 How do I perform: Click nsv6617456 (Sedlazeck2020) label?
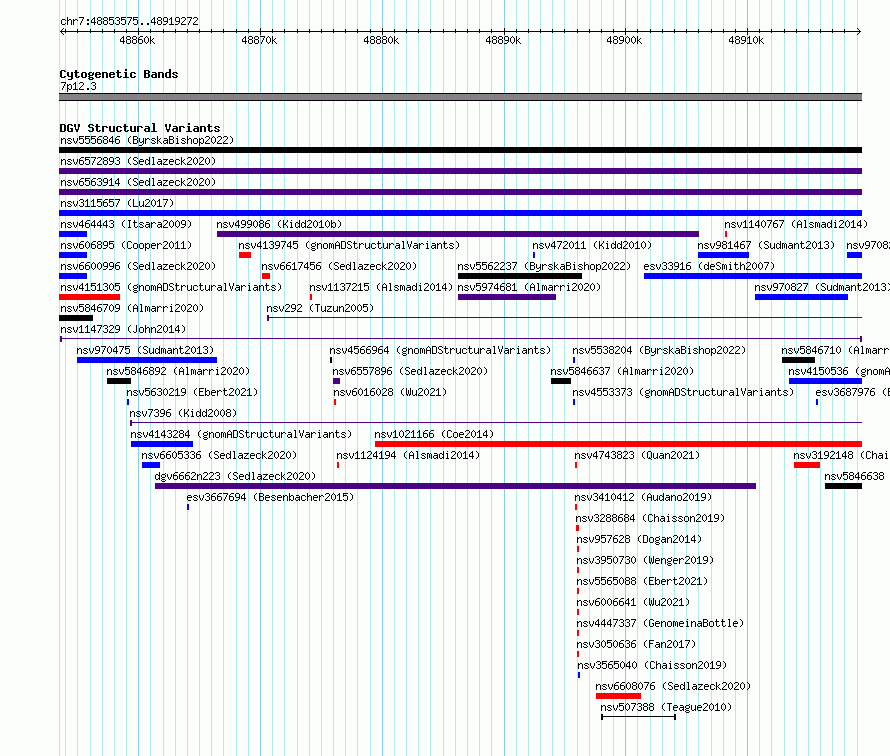pyautogui.click(x=339, y=266)
